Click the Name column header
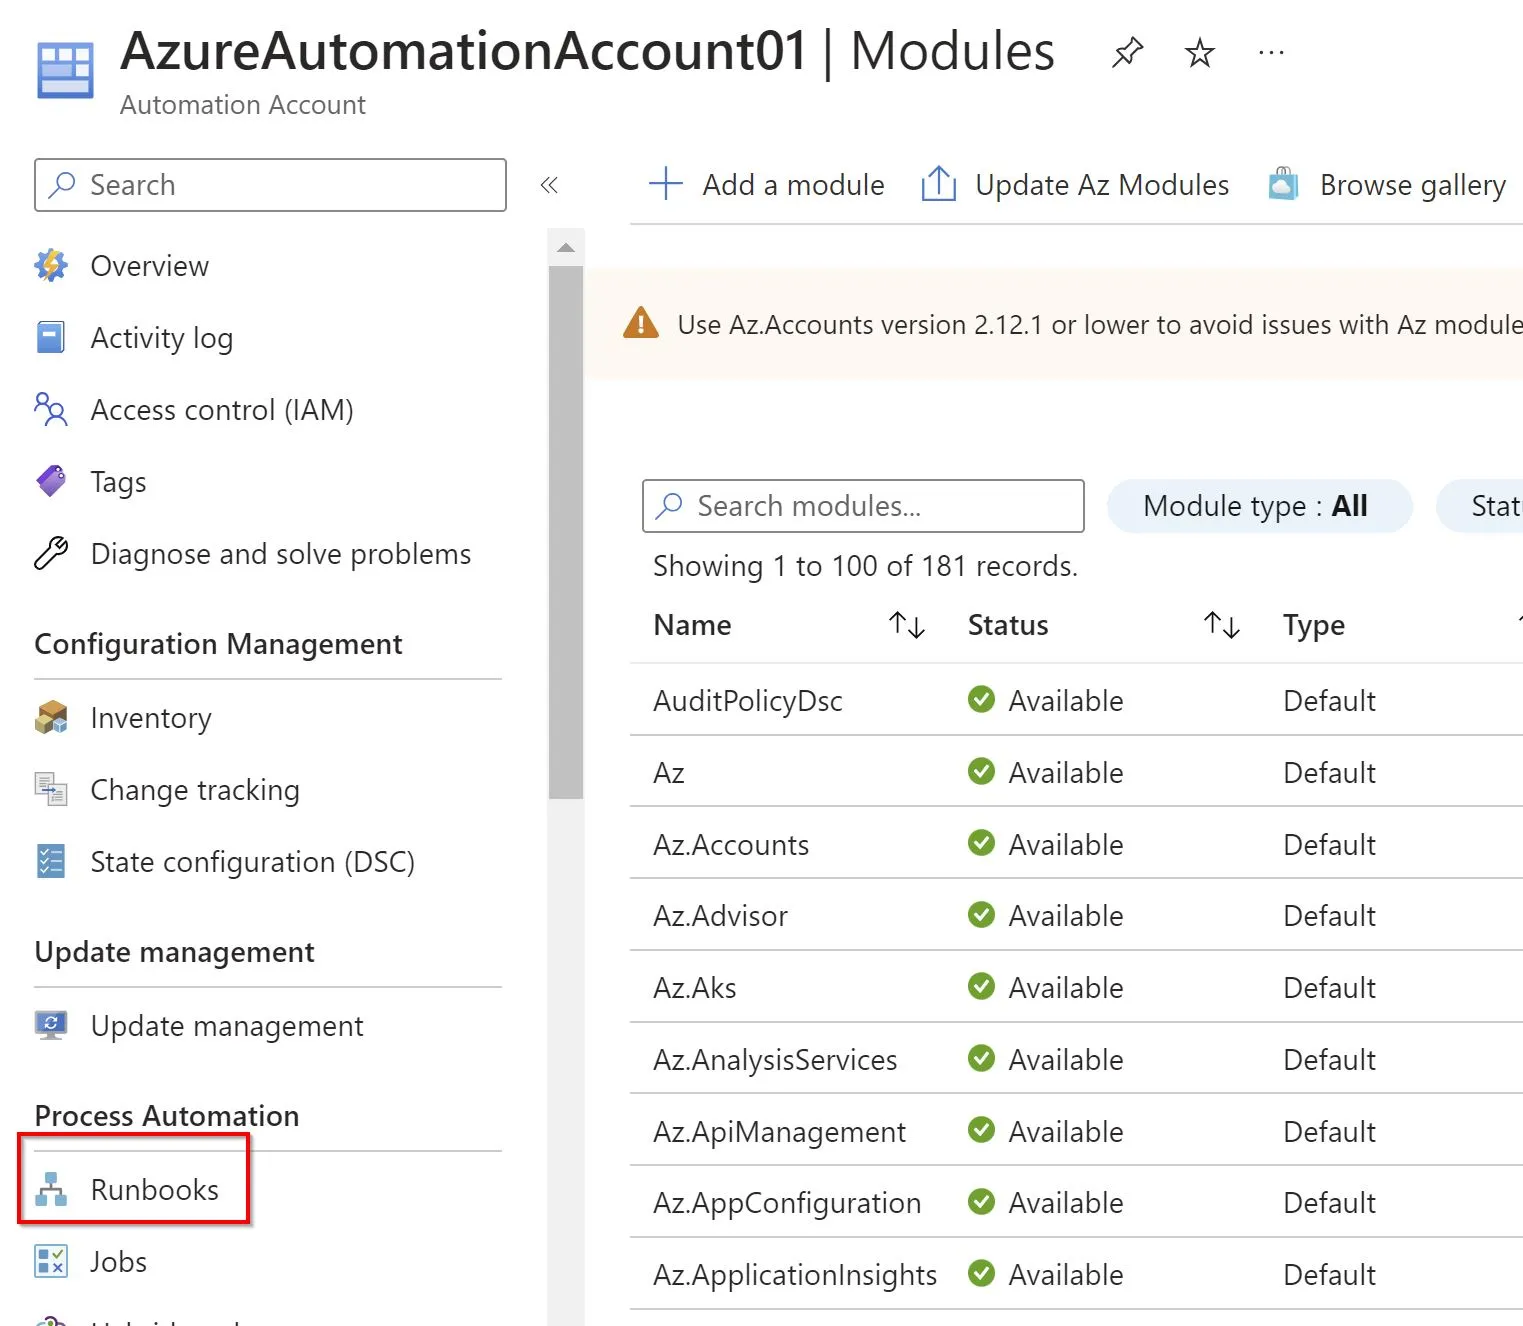Viewport: 1523px width, 1326px height. pyautogui.click(x=692, y=625)
